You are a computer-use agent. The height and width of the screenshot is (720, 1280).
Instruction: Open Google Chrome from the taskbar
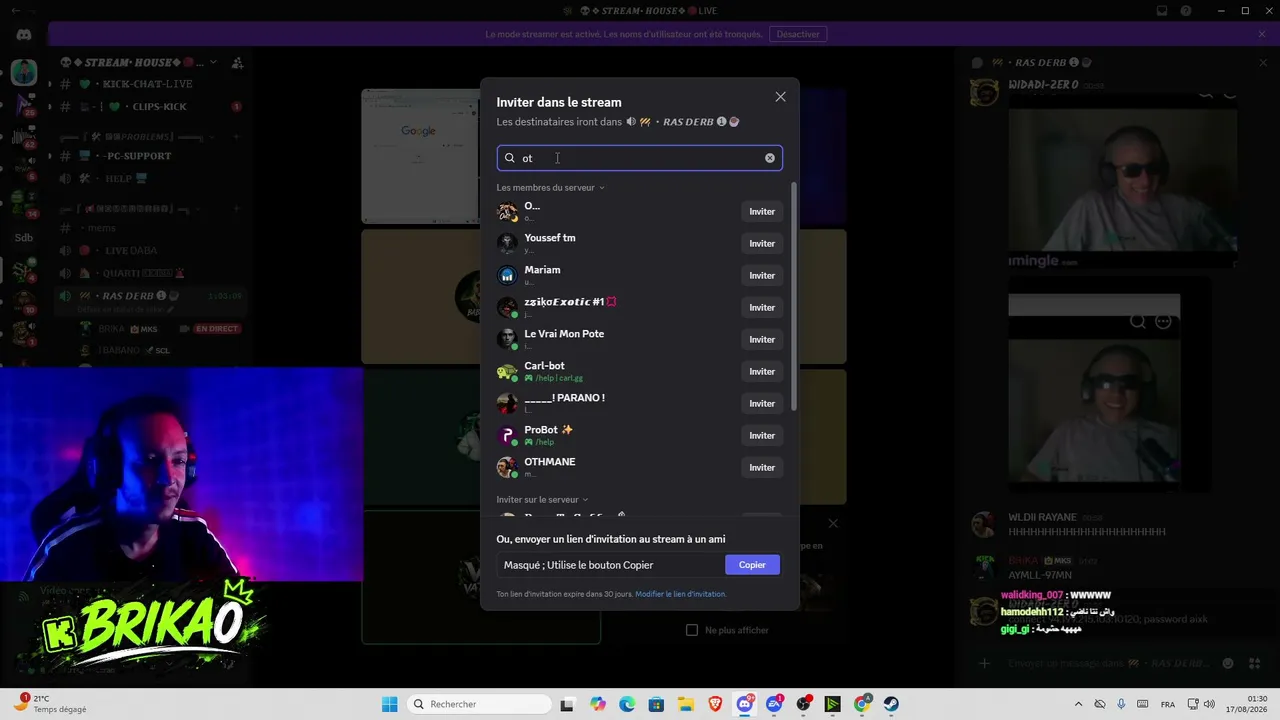pos(862,704)
